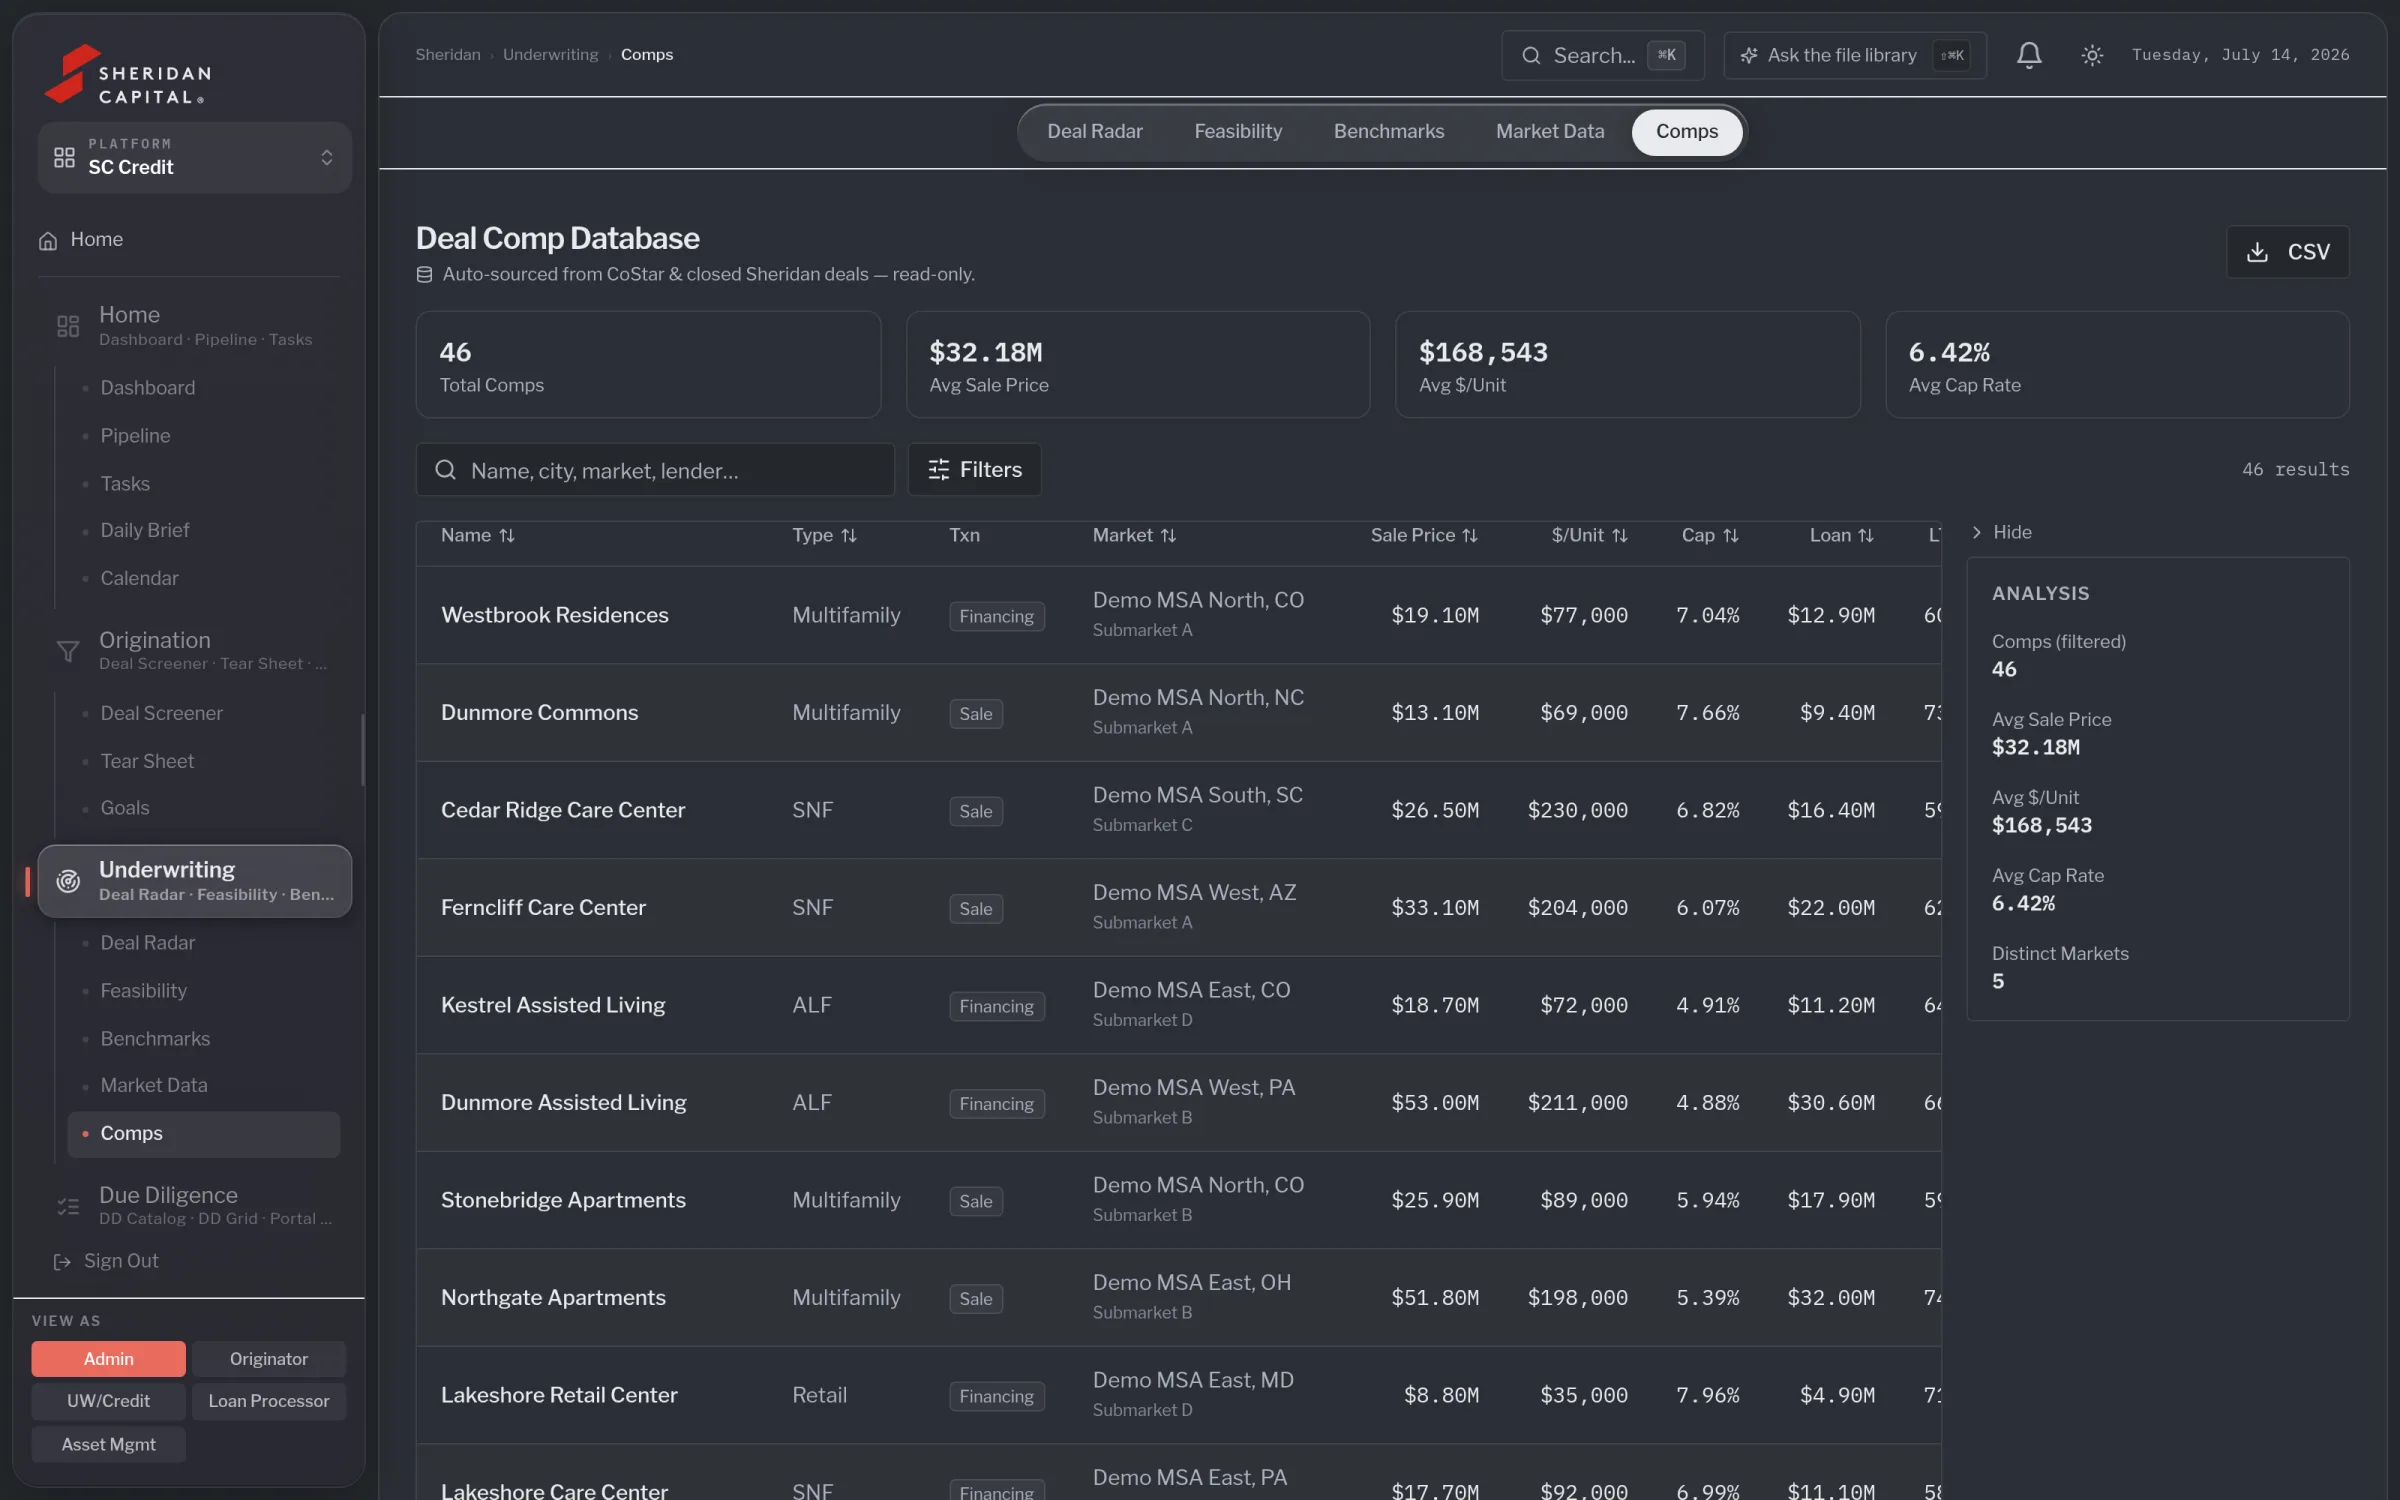Sort the table by Type column

pos(824,536)
